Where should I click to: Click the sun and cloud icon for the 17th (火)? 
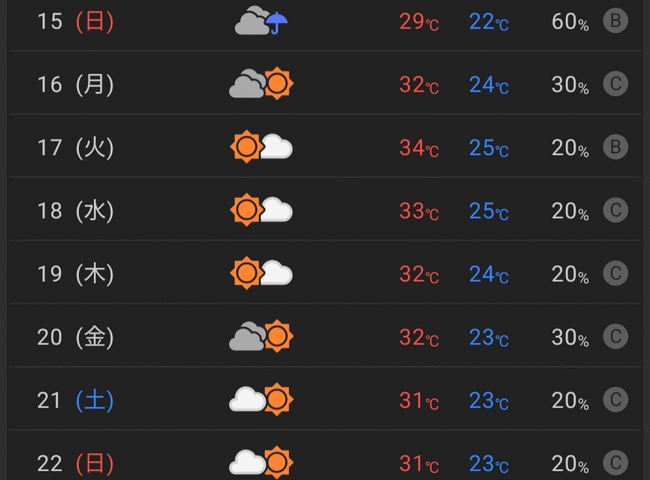pos(261,147)
